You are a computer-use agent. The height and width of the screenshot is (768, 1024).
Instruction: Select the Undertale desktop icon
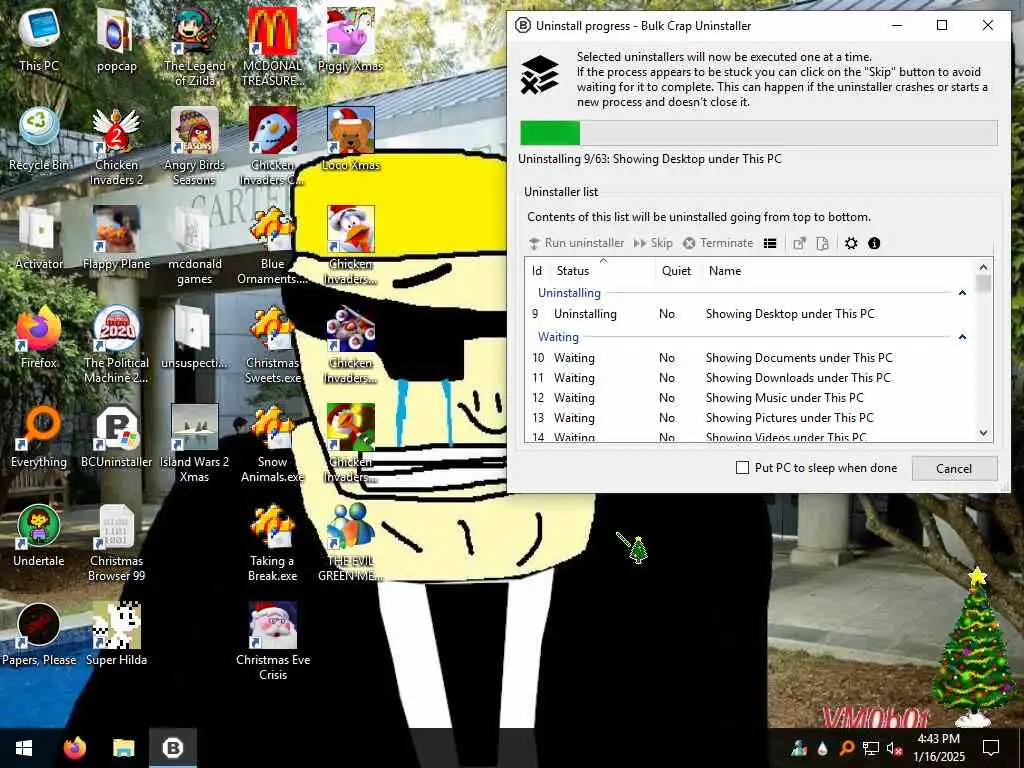(39, 536)
